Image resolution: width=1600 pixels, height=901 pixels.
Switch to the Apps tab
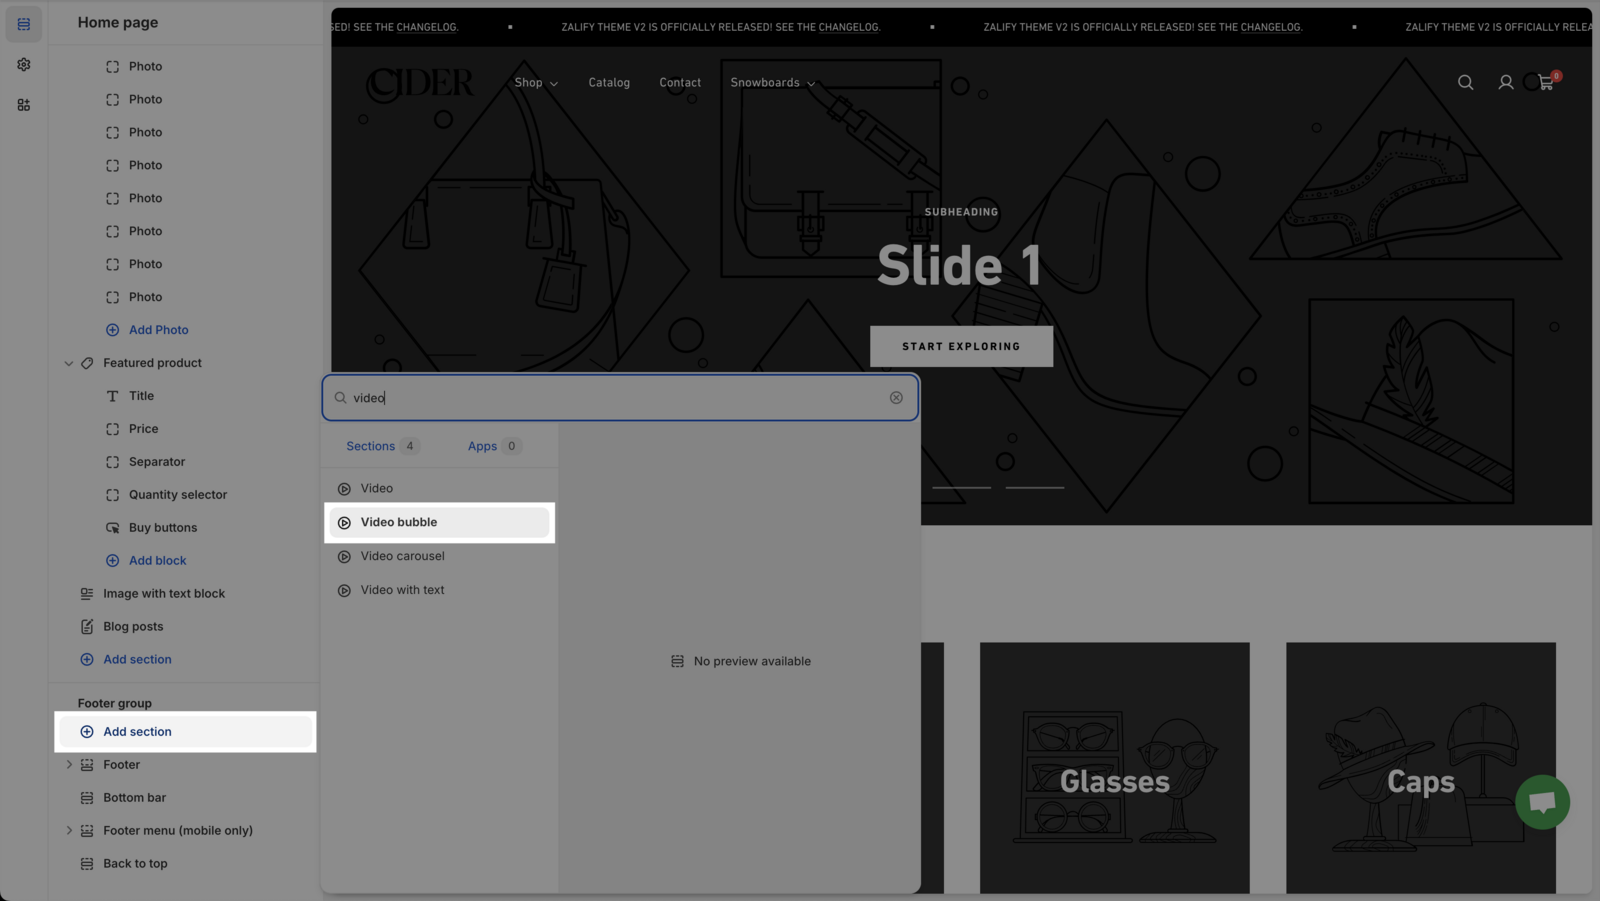pyautogui.click(x=482, y=446)
